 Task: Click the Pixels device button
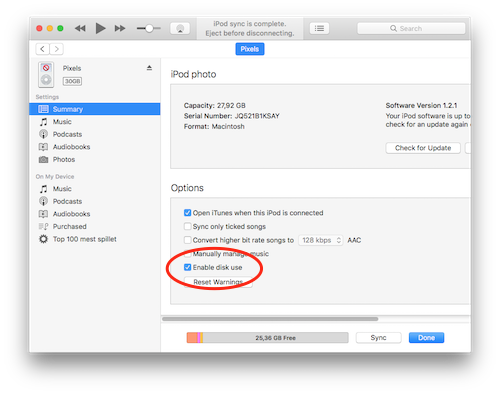pyautogui.click(x=250, y=49)
